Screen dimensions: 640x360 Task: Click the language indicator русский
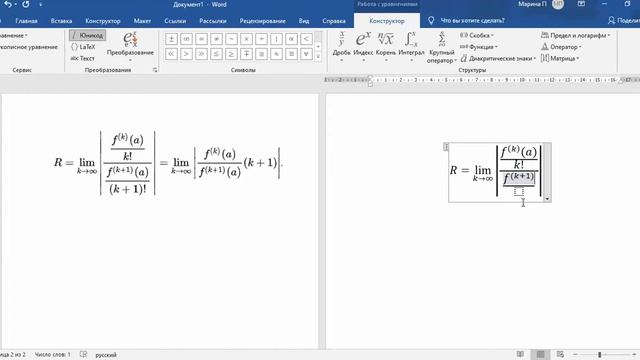click(106, 355)
